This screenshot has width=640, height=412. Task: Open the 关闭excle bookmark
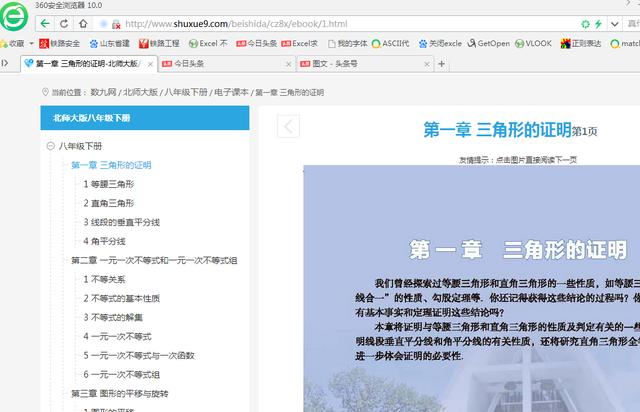pos(440,43)
